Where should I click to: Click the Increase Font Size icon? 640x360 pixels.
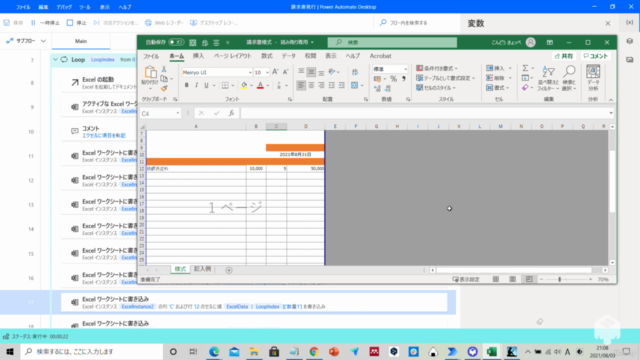[x=275, y=72]
